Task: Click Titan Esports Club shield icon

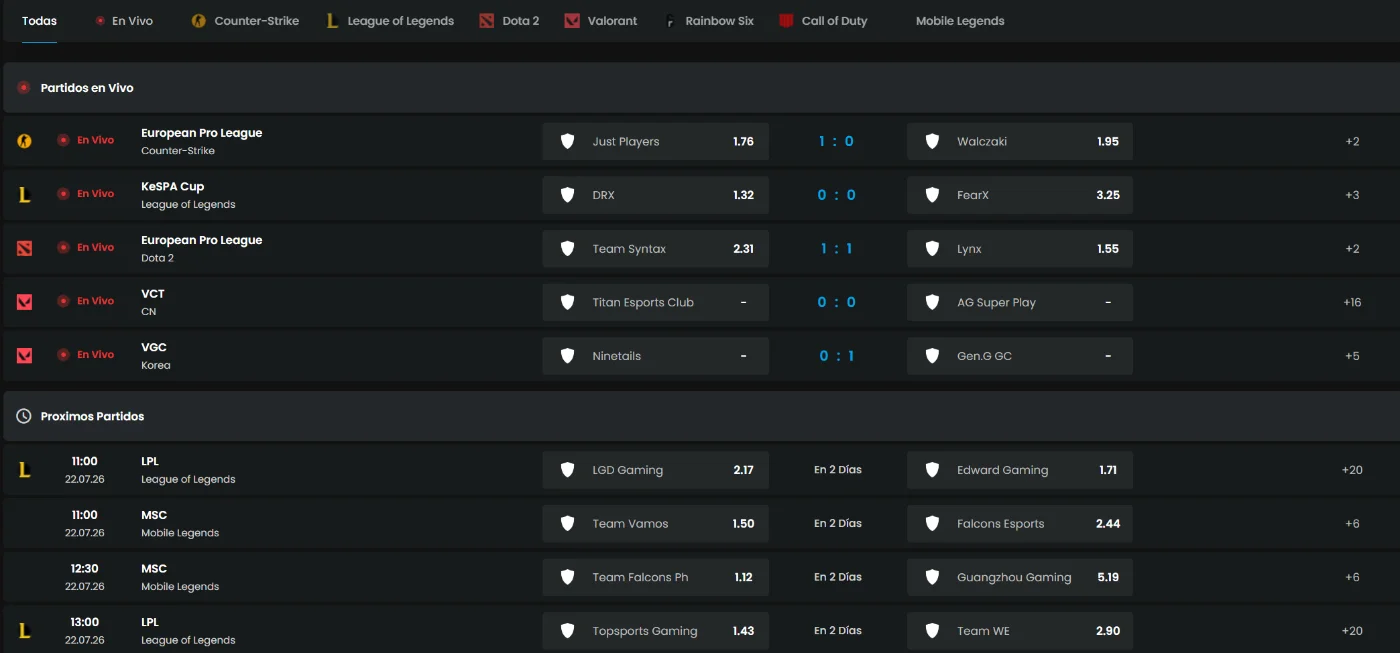Action: [567, 302]
